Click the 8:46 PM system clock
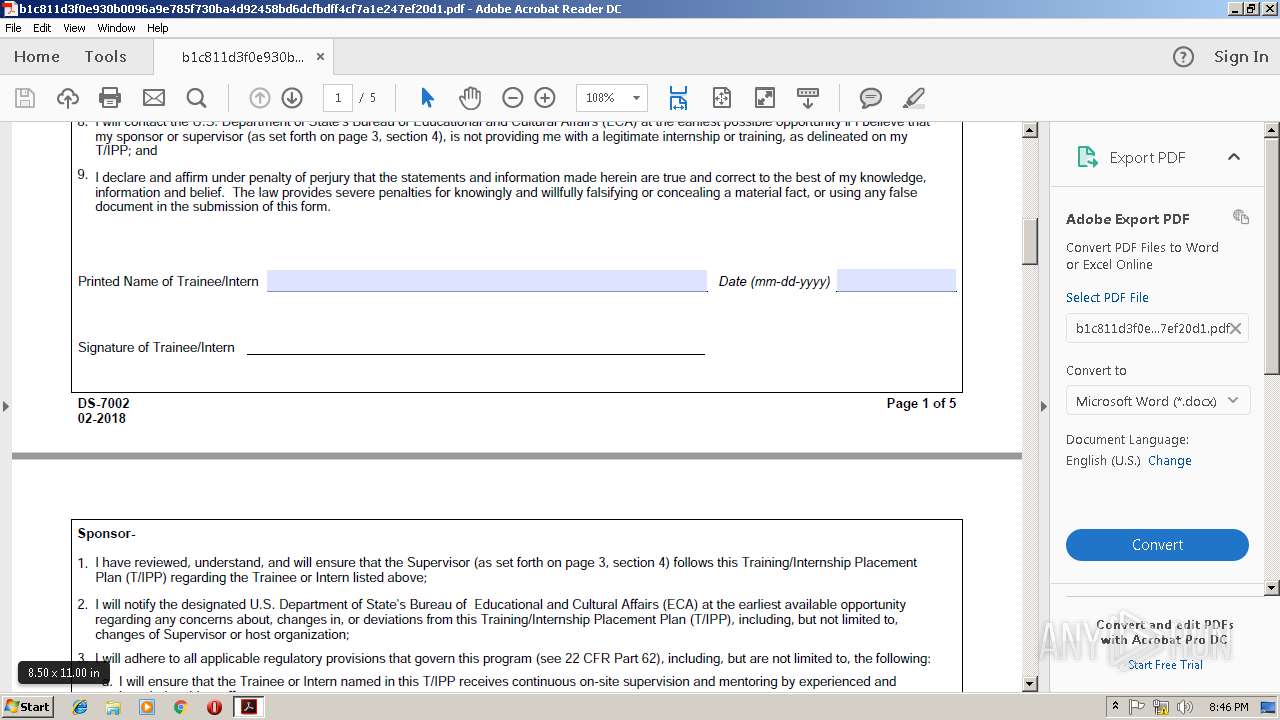The width and height of the screenshot is (1280, 720). pos(1228,707)
